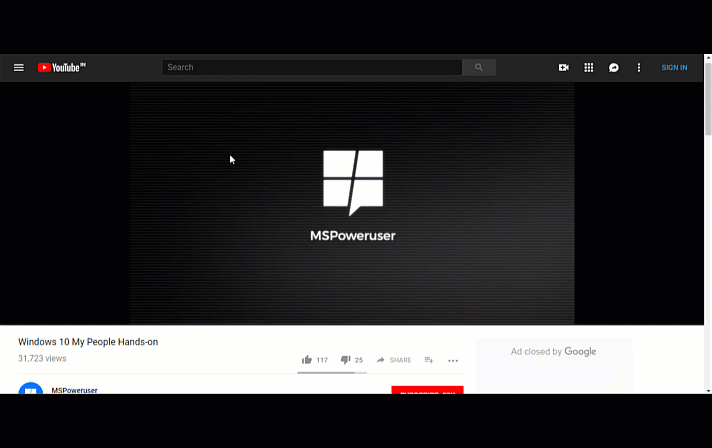Click the SIGN IN link
Screen dimensions: 712x448
coord(674,68)
